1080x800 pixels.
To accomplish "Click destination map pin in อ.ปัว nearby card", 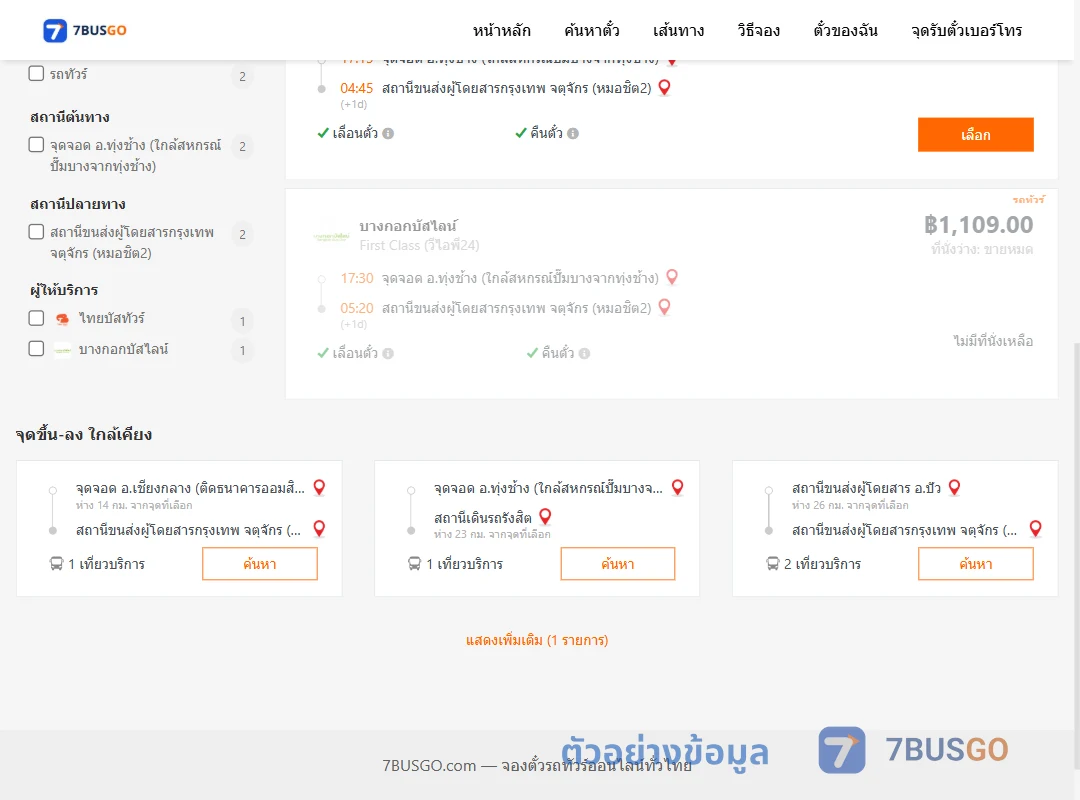I will tap(1035, 529).
